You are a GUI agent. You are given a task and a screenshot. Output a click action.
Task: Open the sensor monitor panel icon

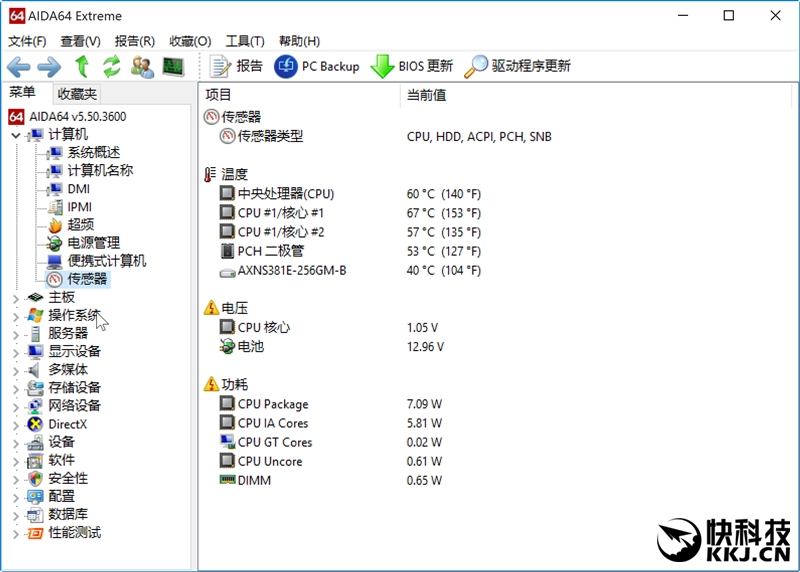pyautogui.click(x=173, y=66)
